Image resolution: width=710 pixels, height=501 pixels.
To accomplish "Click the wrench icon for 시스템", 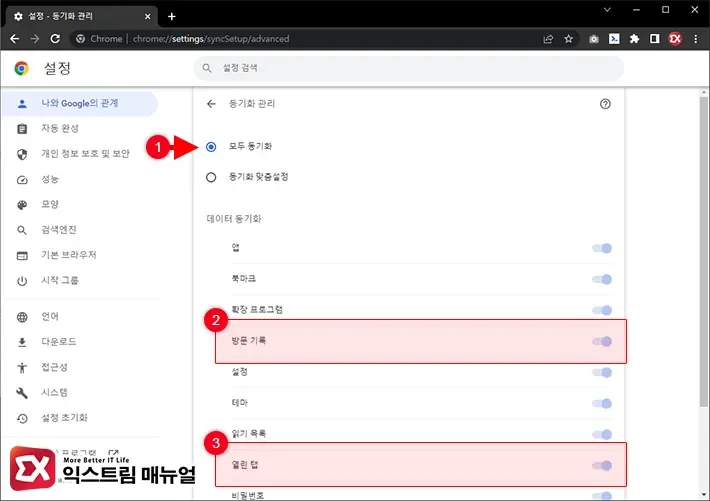I will point(22,393).
